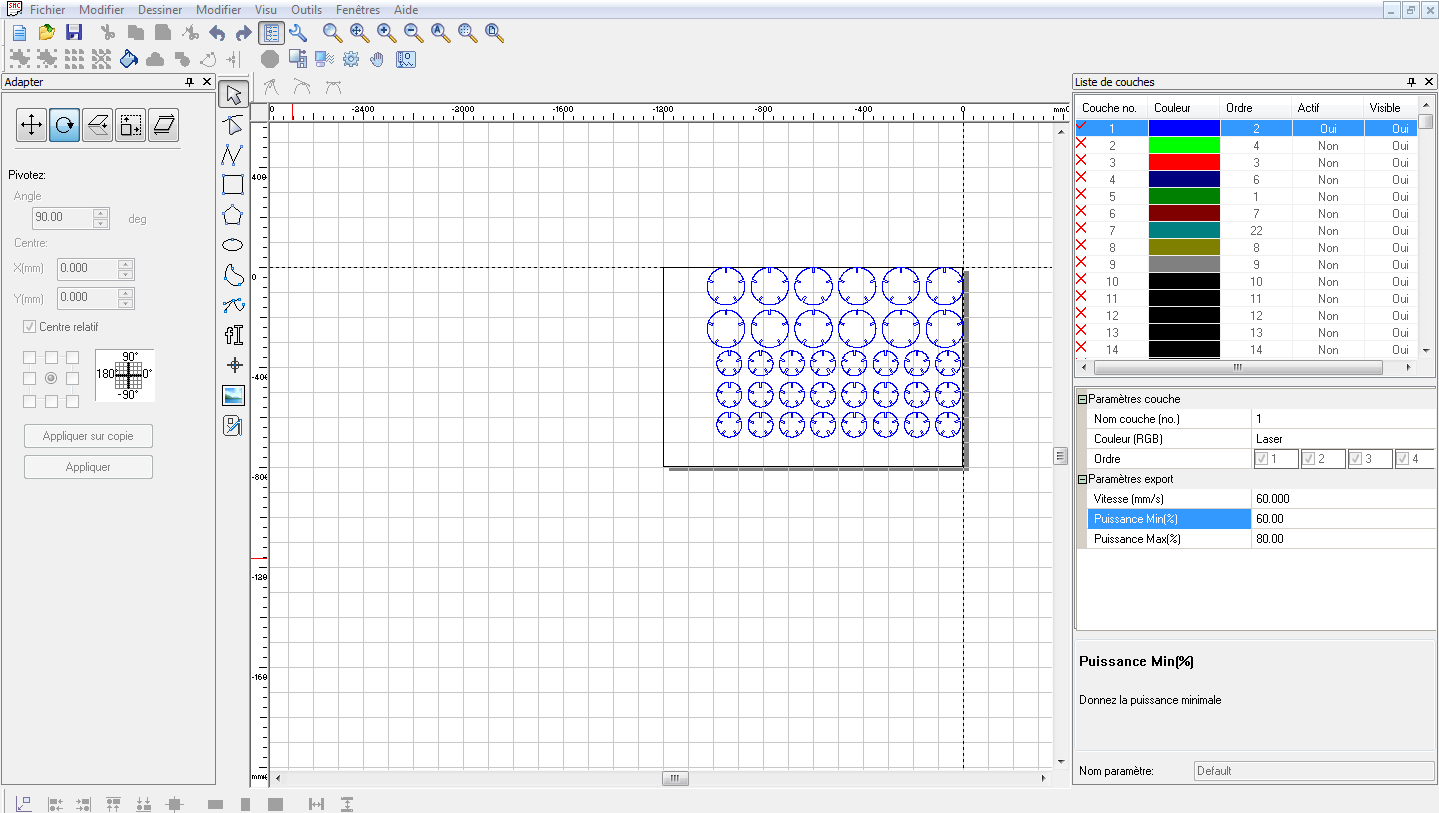Select the Puissance Max(%) value 80.00
The height and width of the screenshot is (813, 1439).
tap(1343, 539)
